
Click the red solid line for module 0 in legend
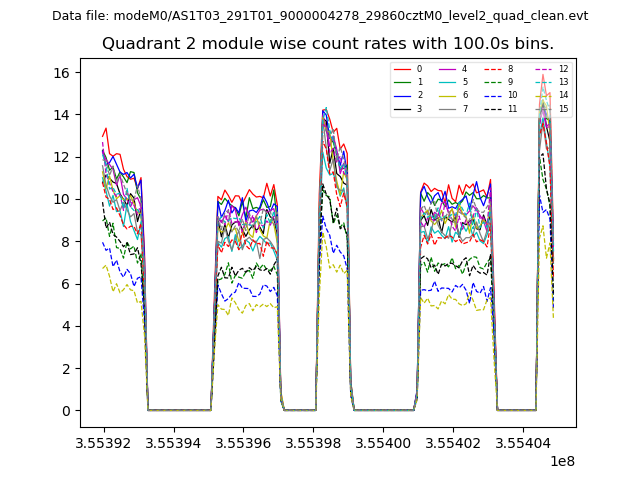pyautogui.click(x=404, y=69)
